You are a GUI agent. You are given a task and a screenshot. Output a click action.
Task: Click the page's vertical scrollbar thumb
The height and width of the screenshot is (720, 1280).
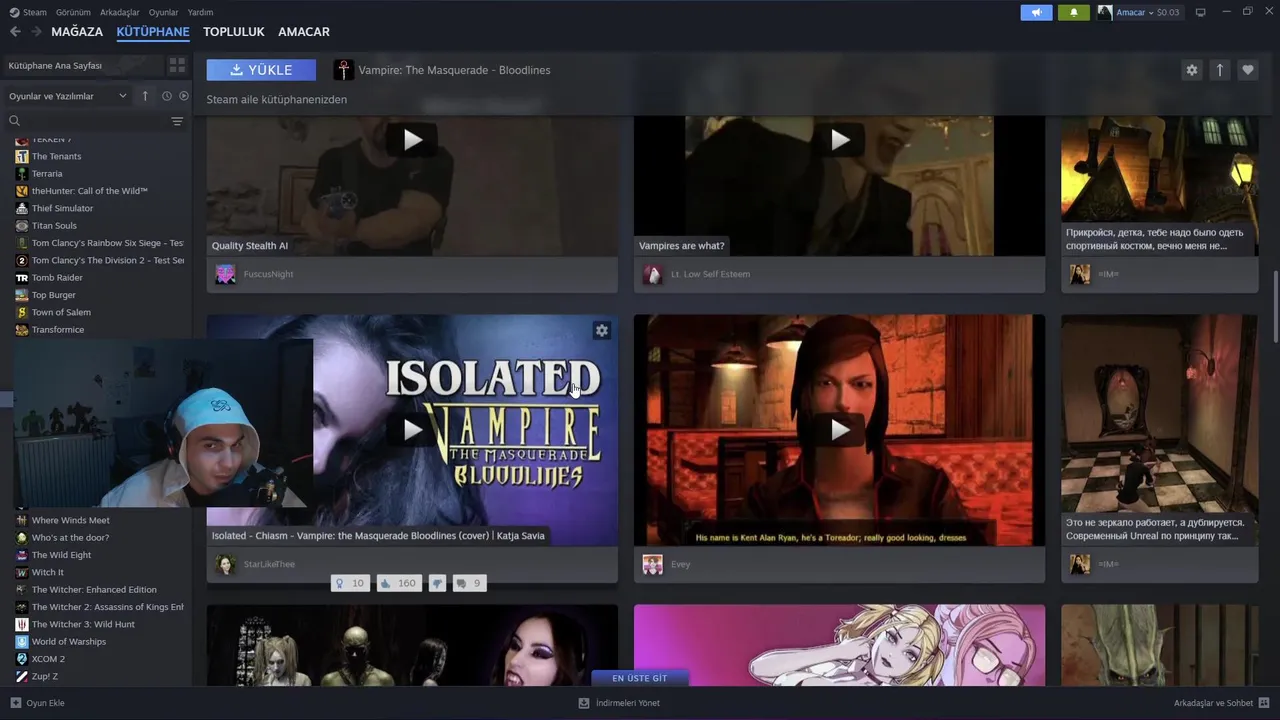click(1275, 308)
